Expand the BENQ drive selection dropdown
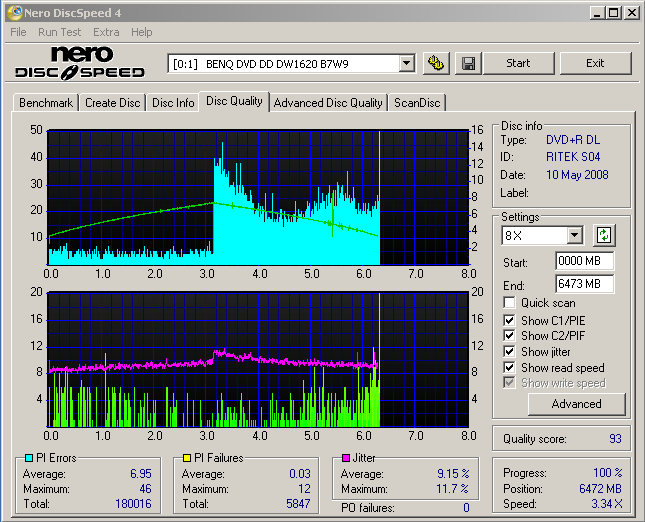 tap(406, 64)
